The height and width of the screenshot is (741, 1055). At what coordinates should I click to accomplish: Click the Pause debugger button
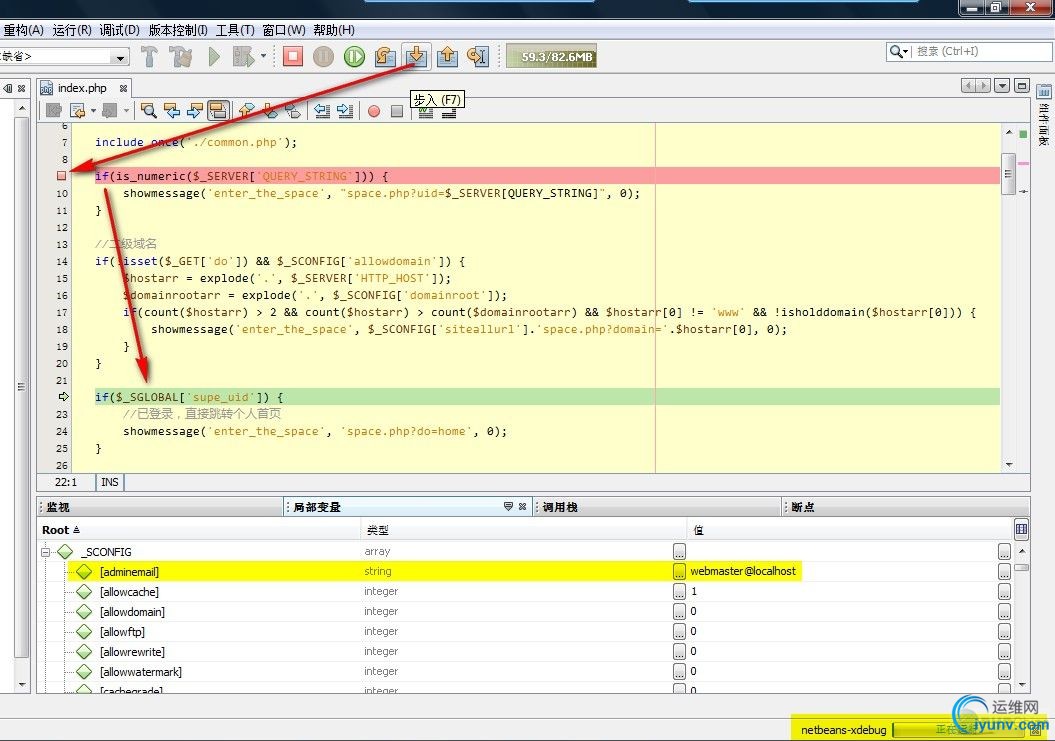pos(324,57)
